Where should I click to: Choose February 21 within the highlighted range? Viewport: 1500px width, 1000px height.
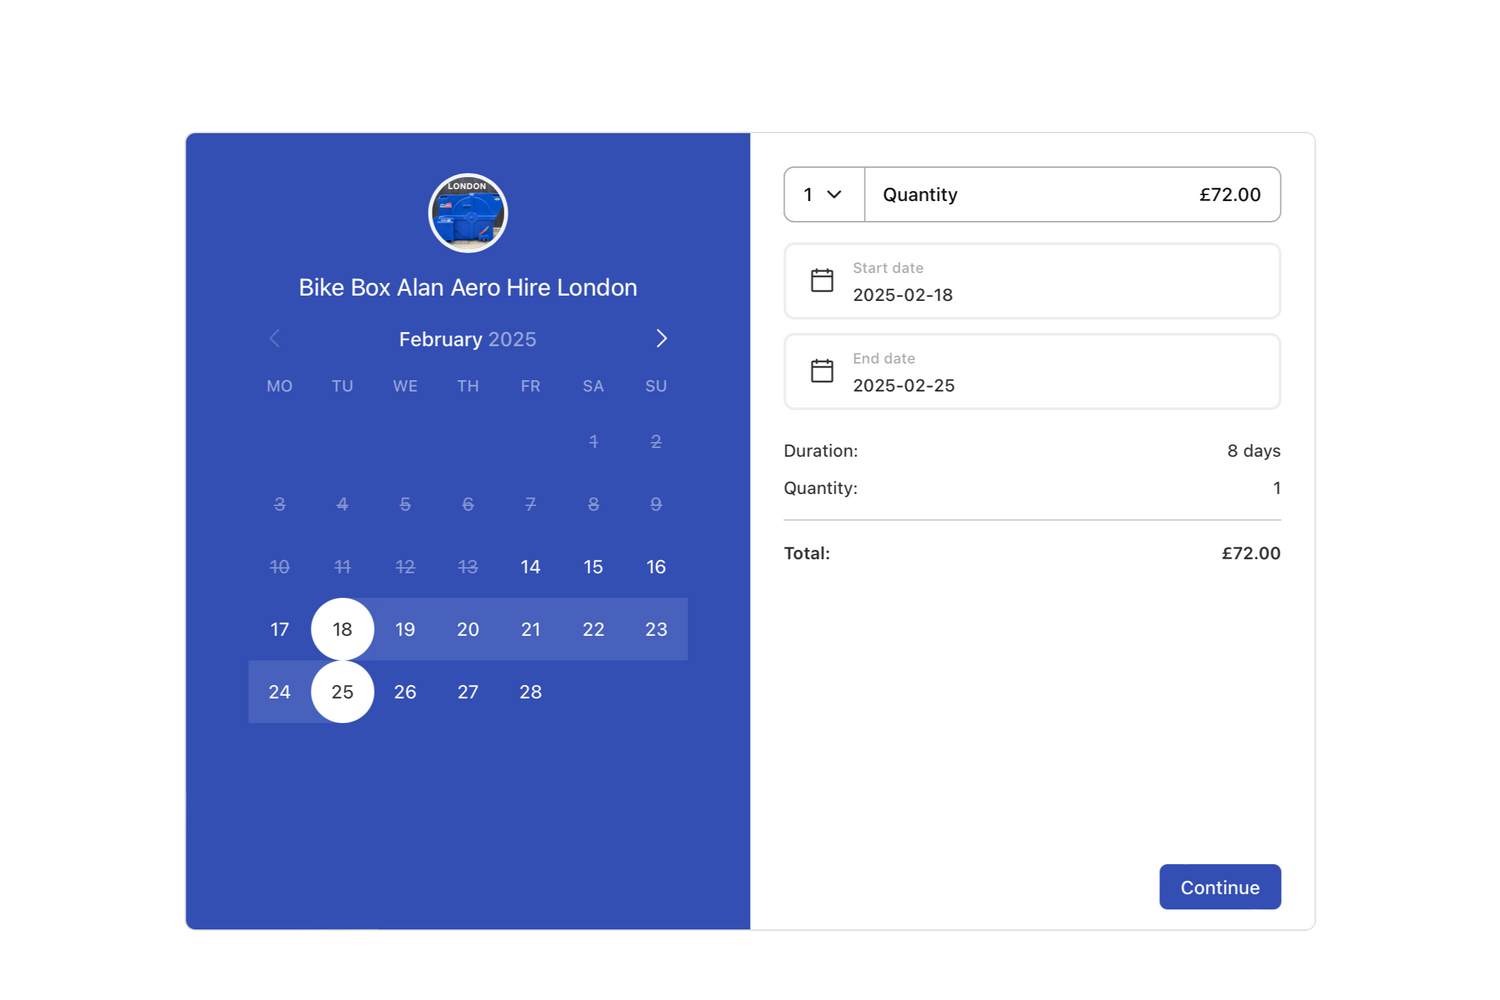point(530,630)
